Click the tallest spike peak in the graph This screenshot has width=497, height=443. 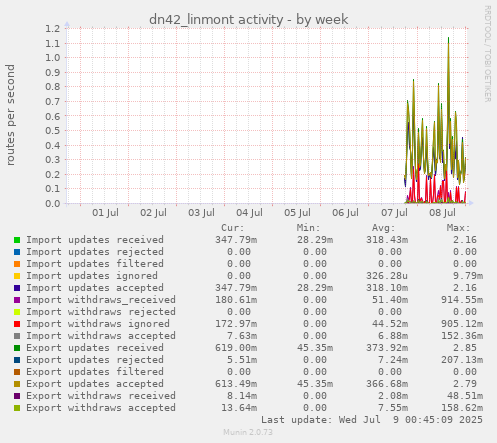pos(448,38)
